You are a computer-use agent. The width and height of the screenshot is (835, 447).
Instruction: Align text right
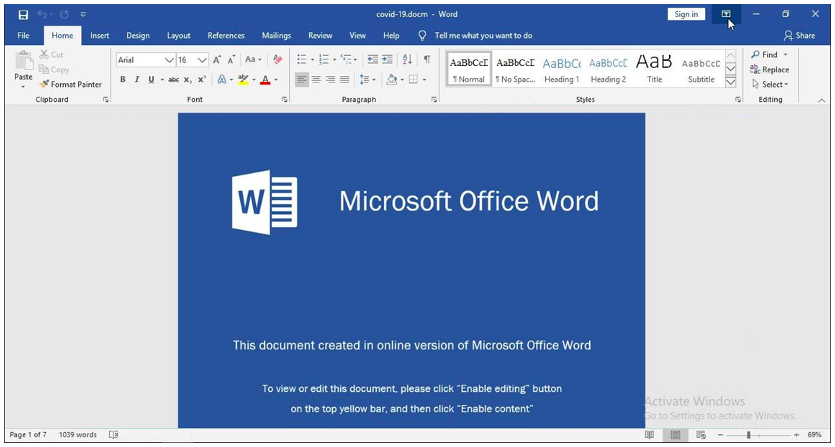[x=330, y=79]
